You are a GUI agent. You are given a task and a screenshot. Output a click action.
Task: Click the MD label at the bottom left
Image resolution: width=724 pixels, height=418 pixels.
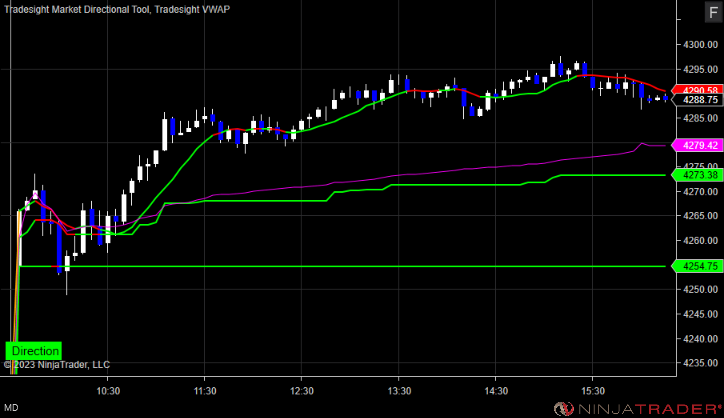11,408
